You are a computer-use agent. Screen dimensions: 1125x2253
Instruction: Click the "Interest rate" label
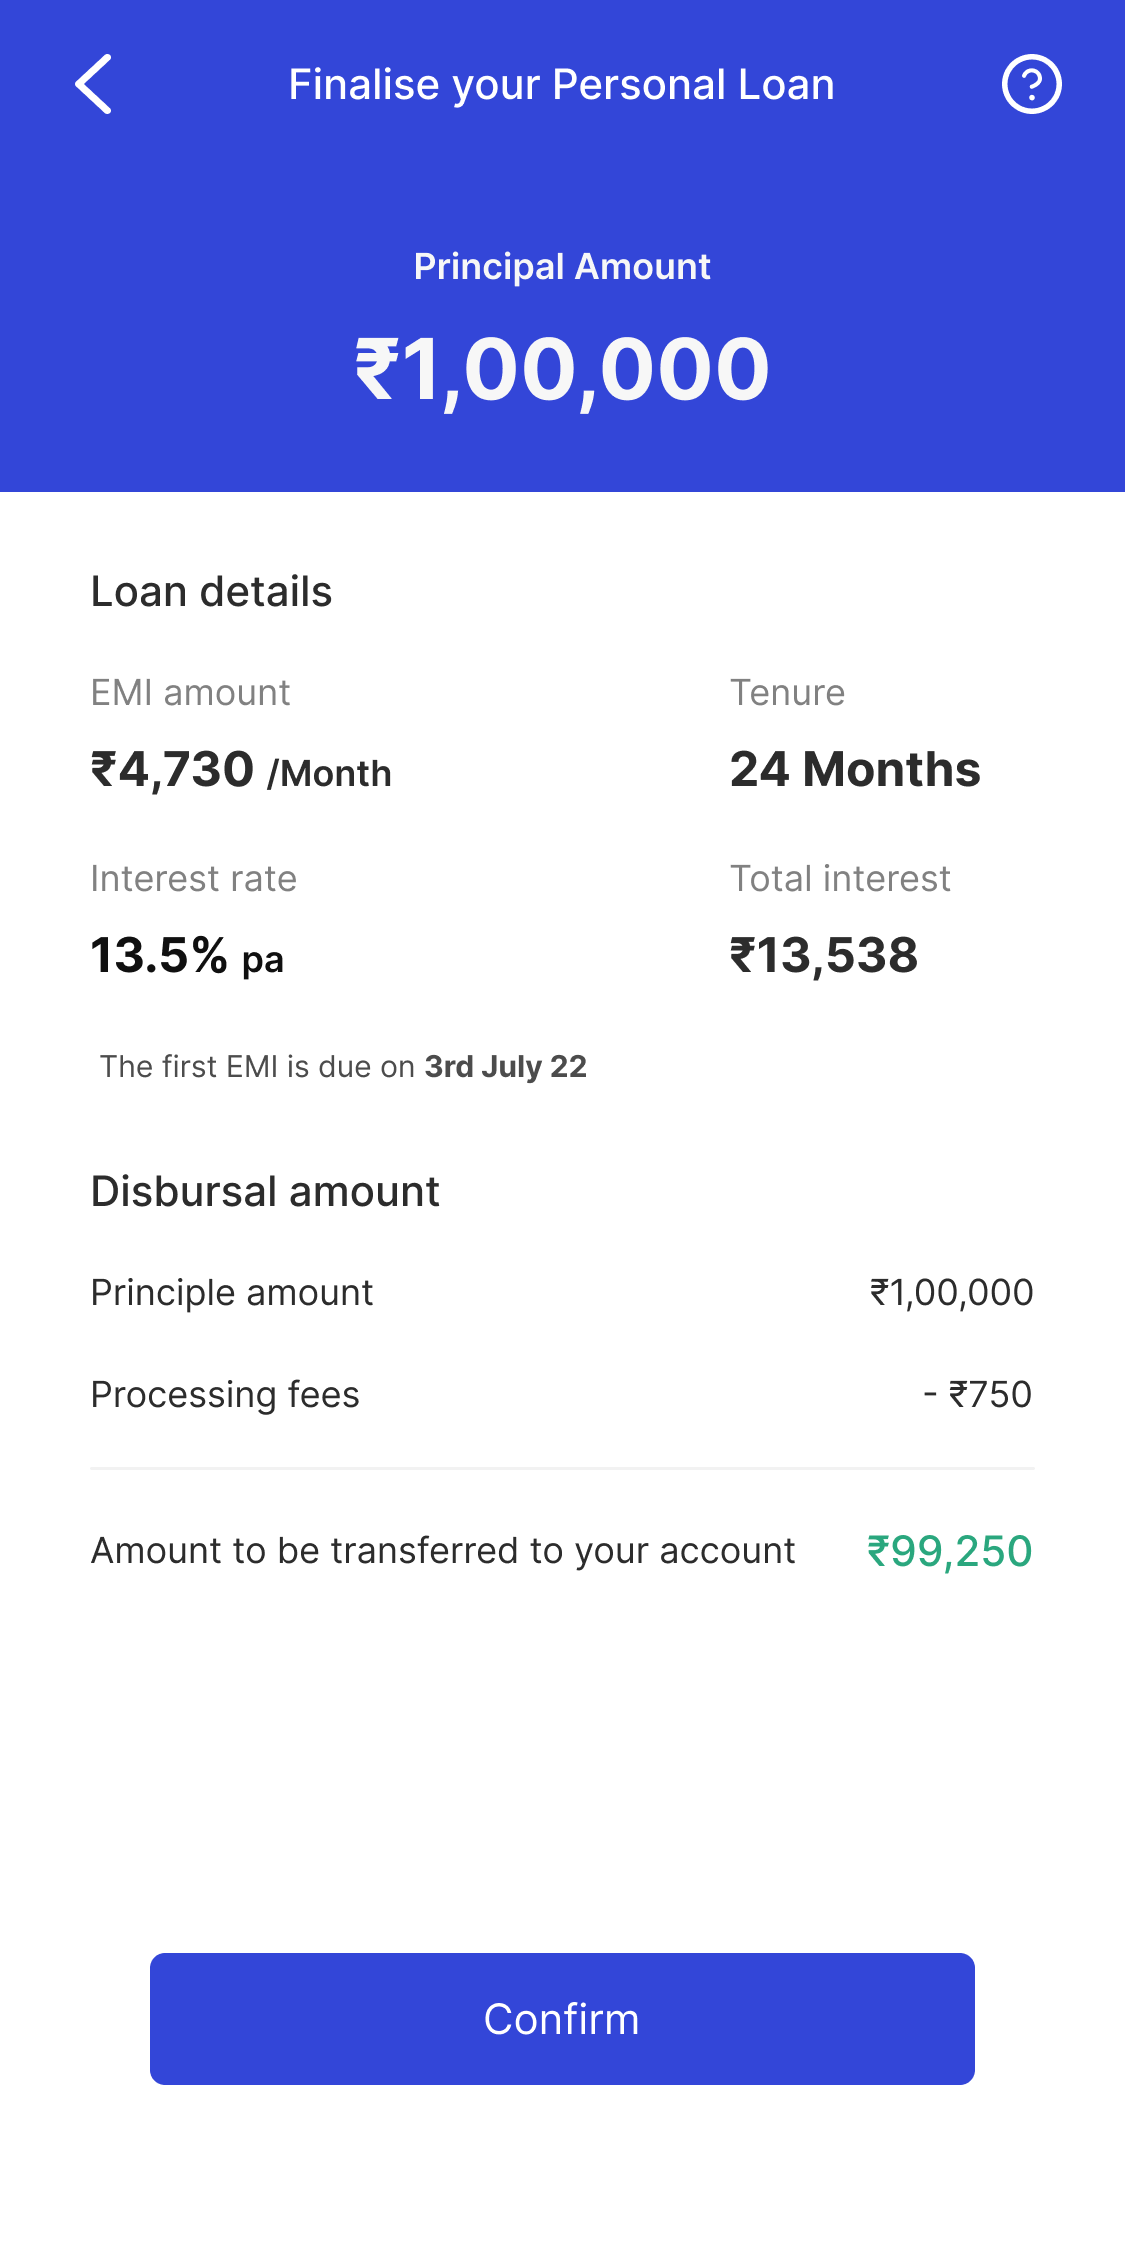point(194,879)
